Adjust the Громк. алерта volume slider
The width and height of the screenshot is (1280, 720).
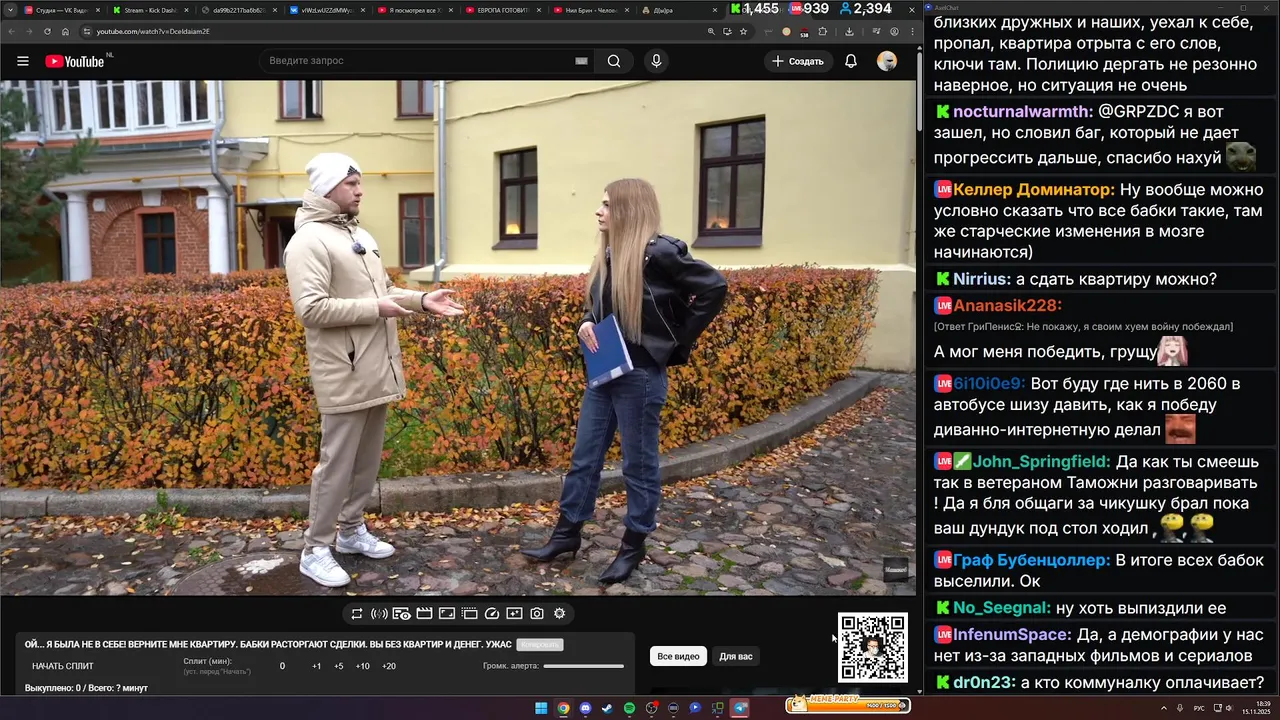tap(584, 666)
